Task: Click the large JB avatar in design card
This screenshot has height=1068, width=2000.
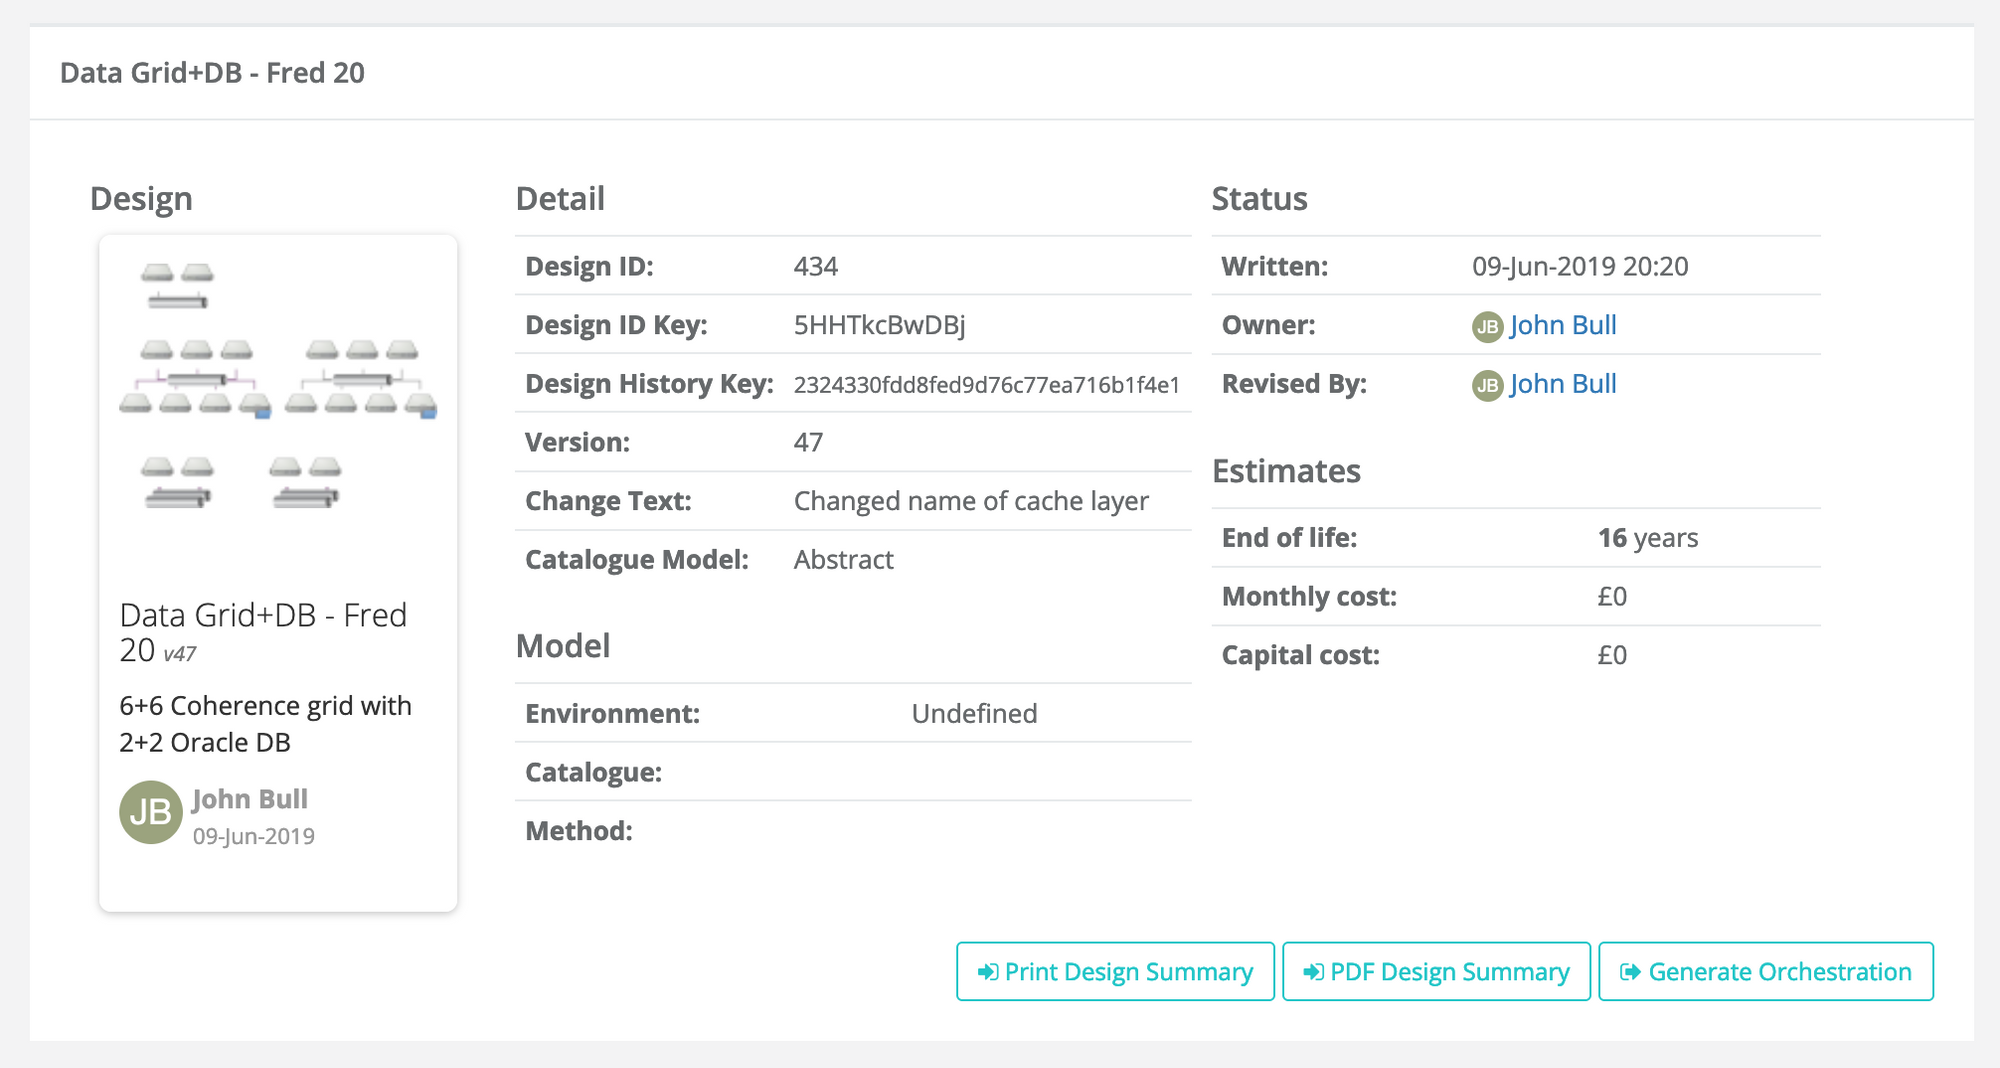Action: [x=150, y=812]
